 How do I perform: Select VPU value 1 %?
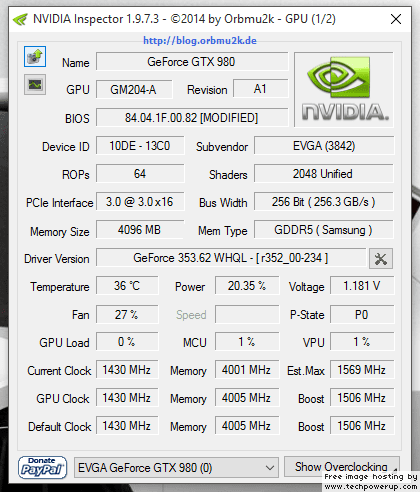point(362,342)
